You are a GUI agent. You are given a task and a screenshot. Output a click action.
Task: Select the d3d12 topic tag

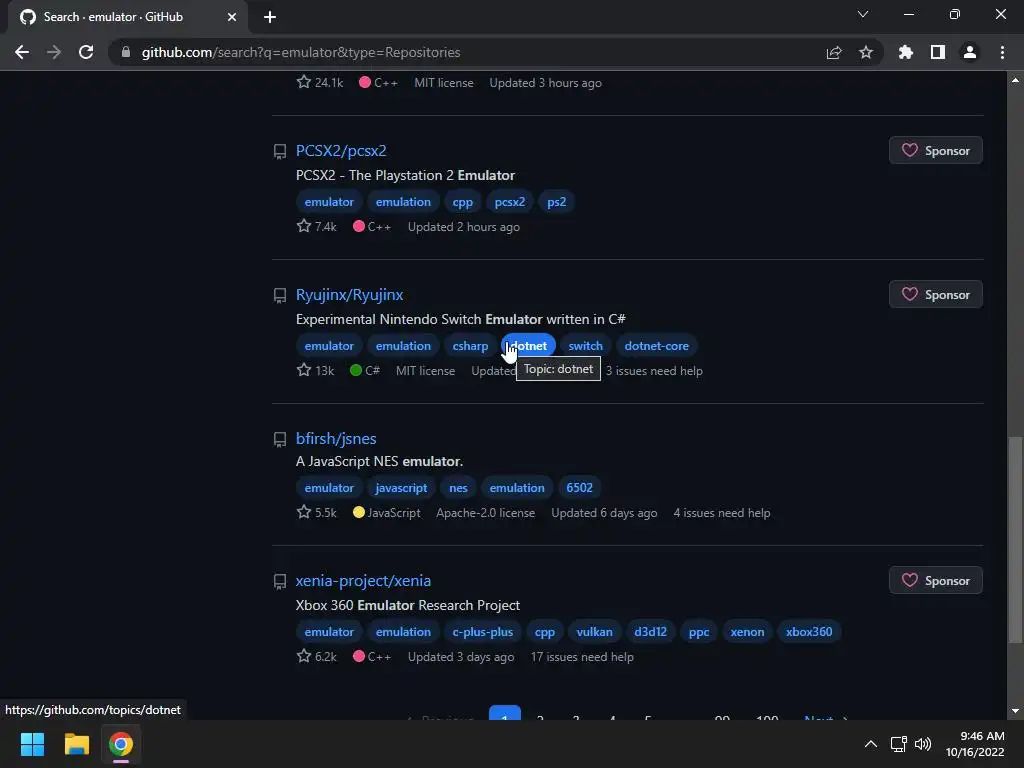pyautogui.click(x=650, y=632)
